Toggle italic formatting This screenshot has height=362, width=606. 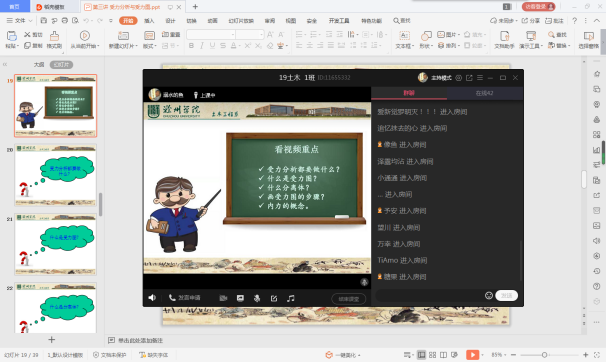[202, 46]
